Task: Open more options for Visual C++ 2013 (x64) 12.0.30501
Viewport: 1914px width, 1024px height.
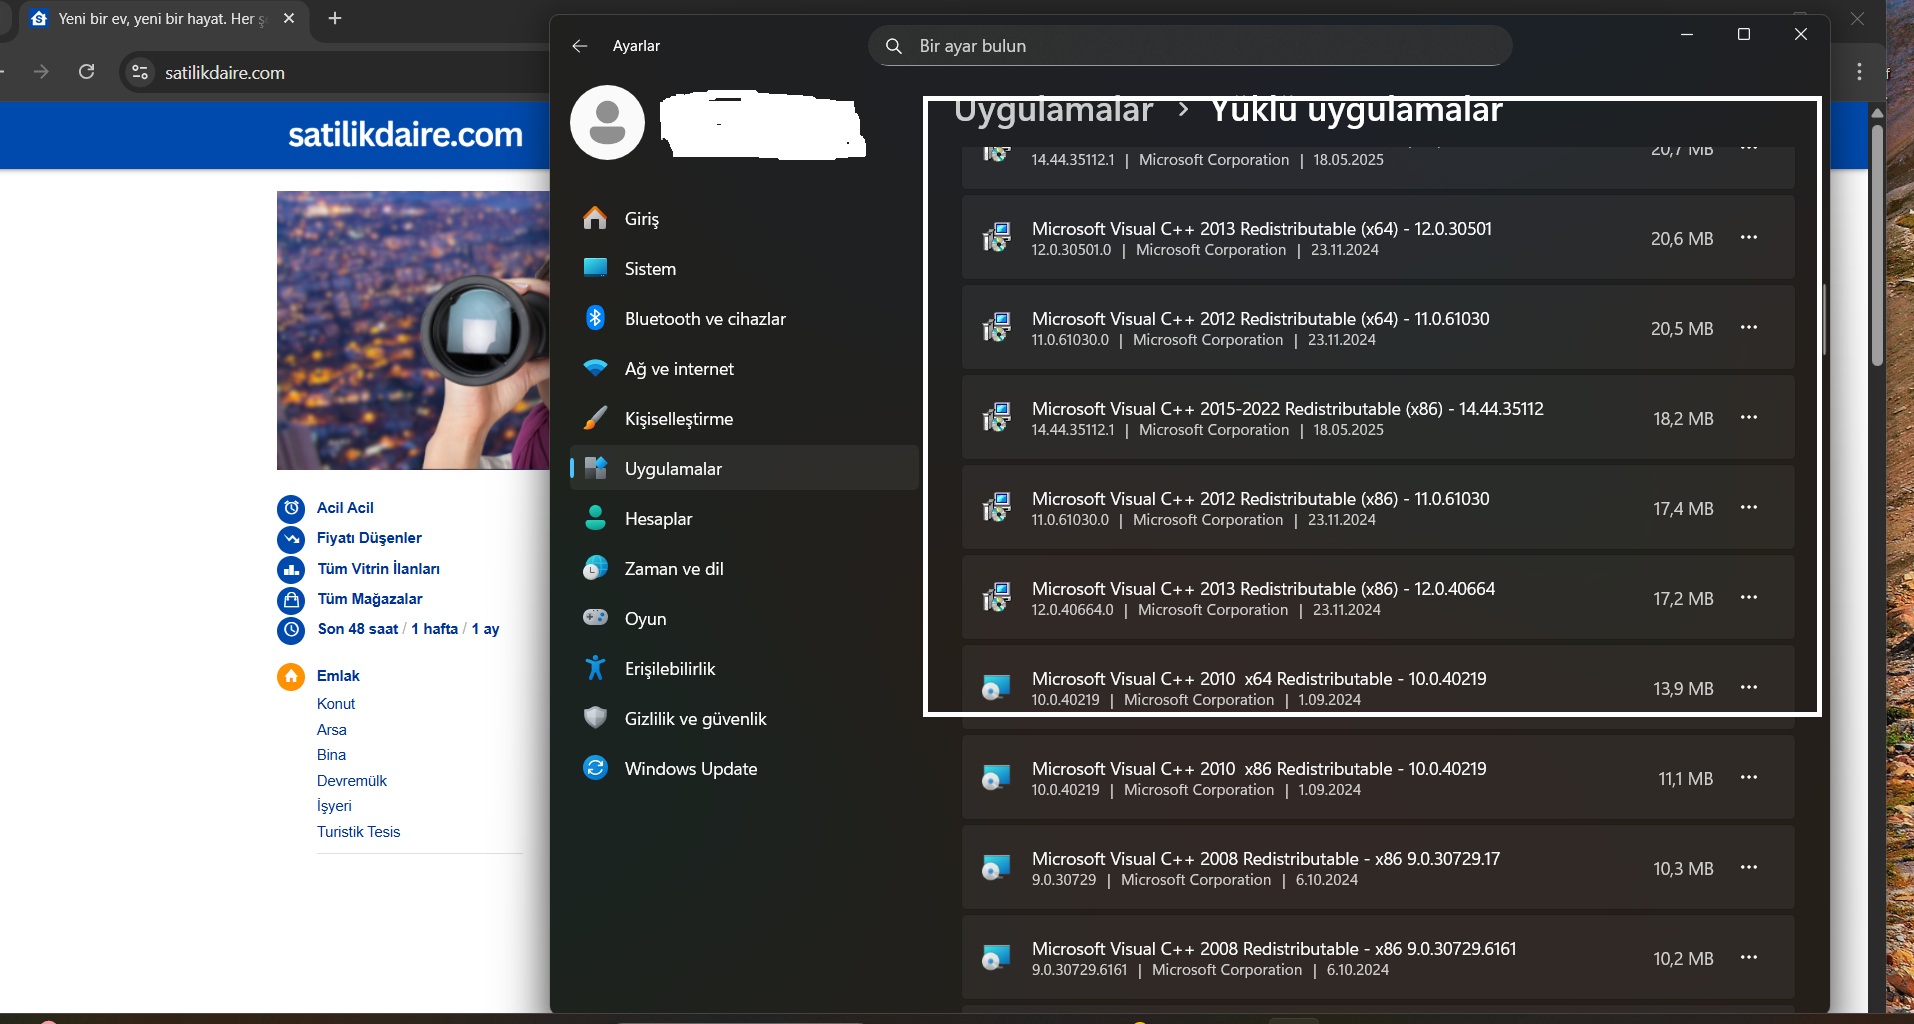Action: pyautogui.click(x=1749, y=238)
